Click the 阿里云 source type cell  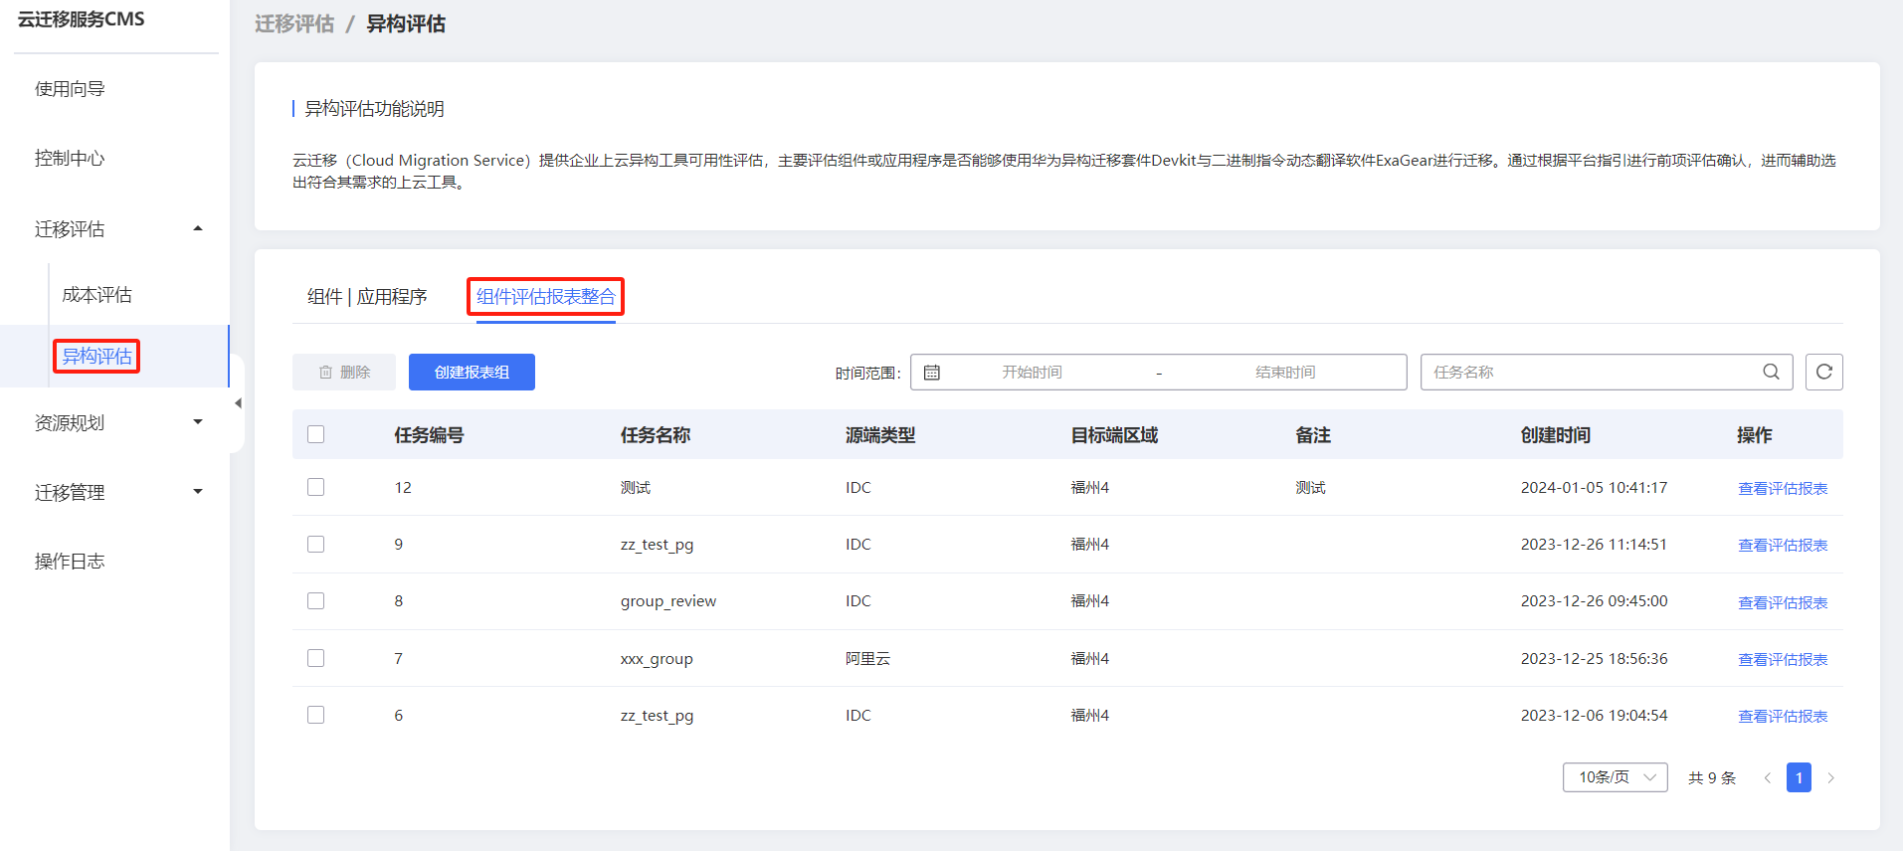pos(868,658)
